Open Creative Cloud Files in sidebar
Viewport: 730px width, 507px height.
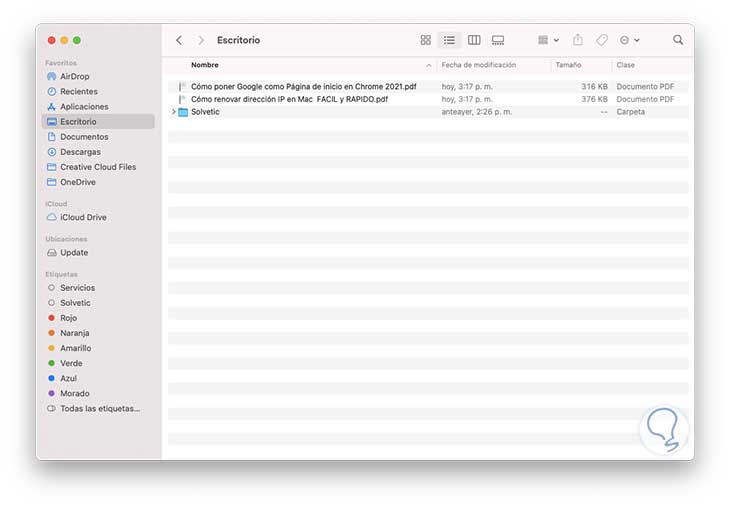click(x=98, y=167)
